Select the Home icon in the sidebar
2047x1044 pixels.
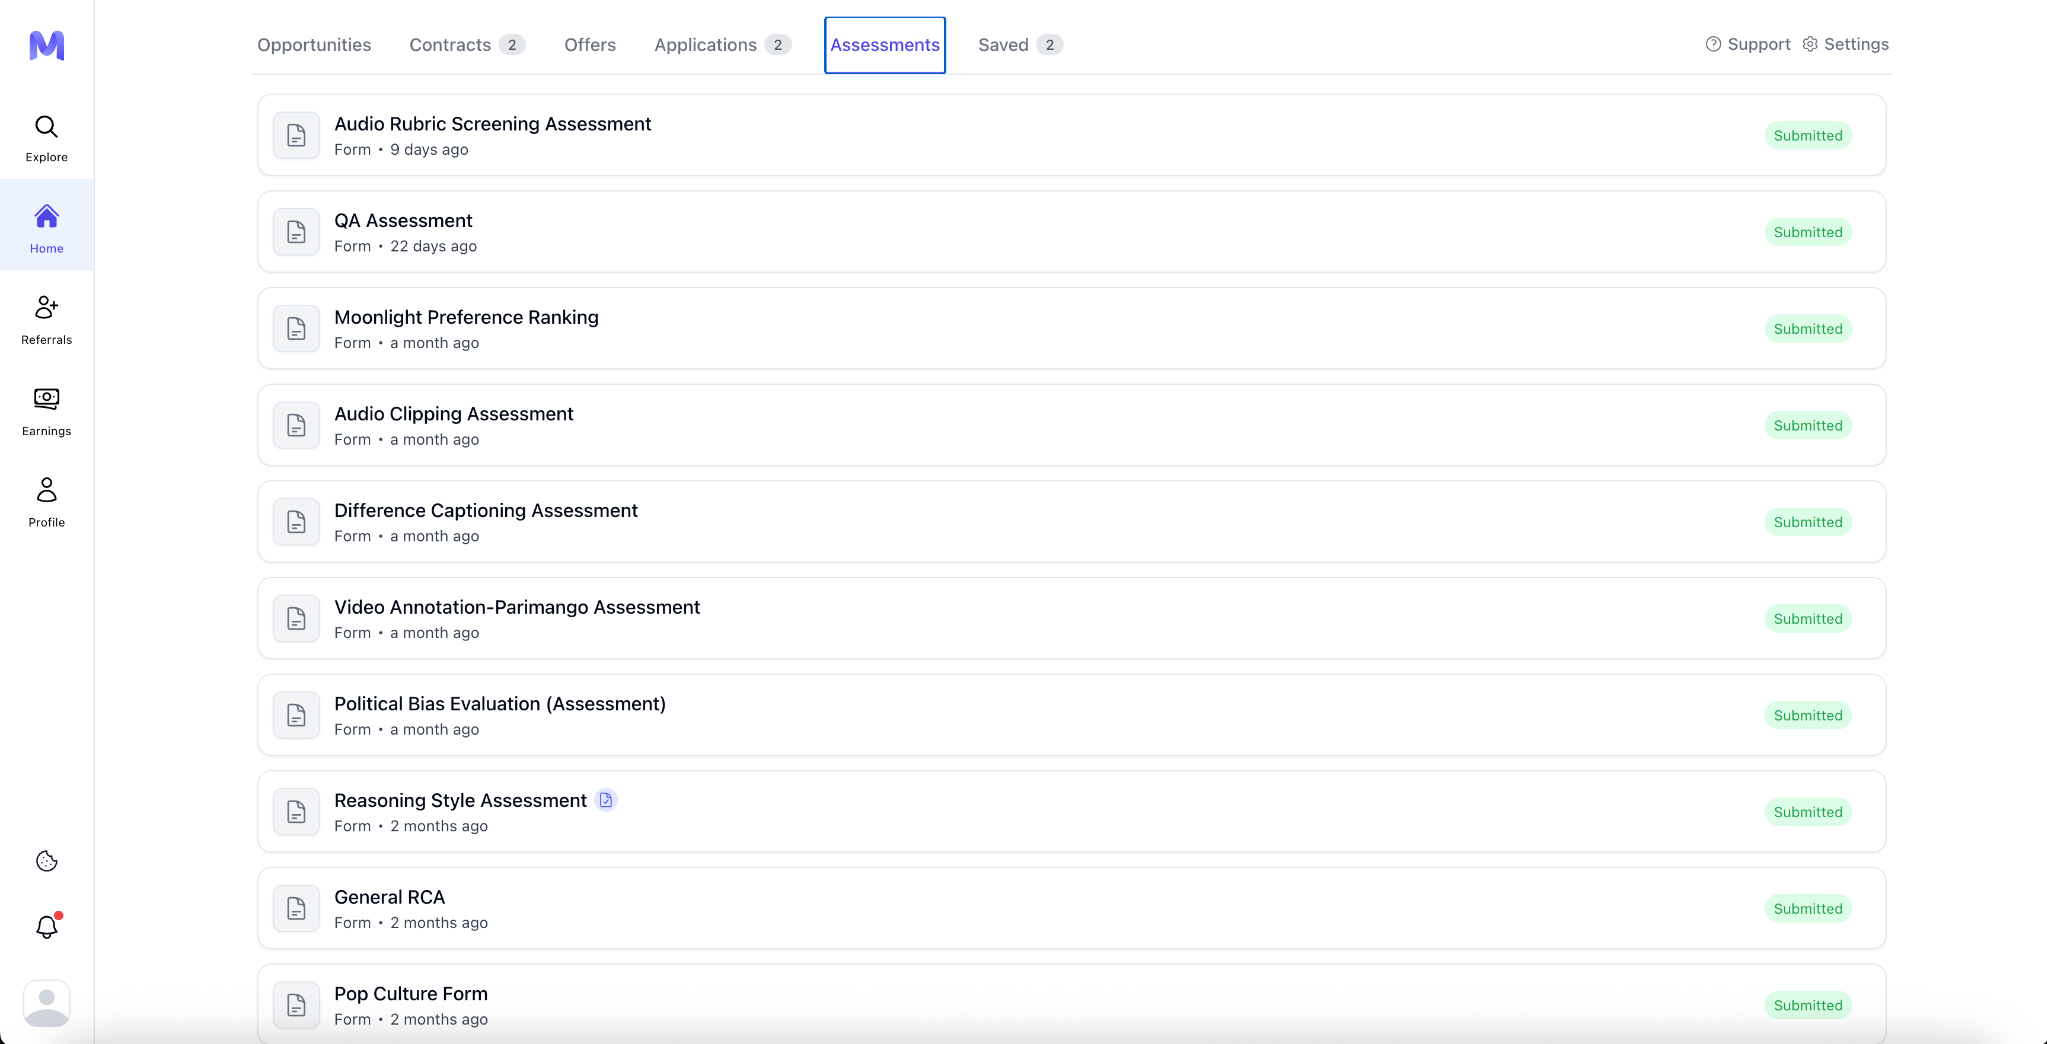tap(46, 227)
